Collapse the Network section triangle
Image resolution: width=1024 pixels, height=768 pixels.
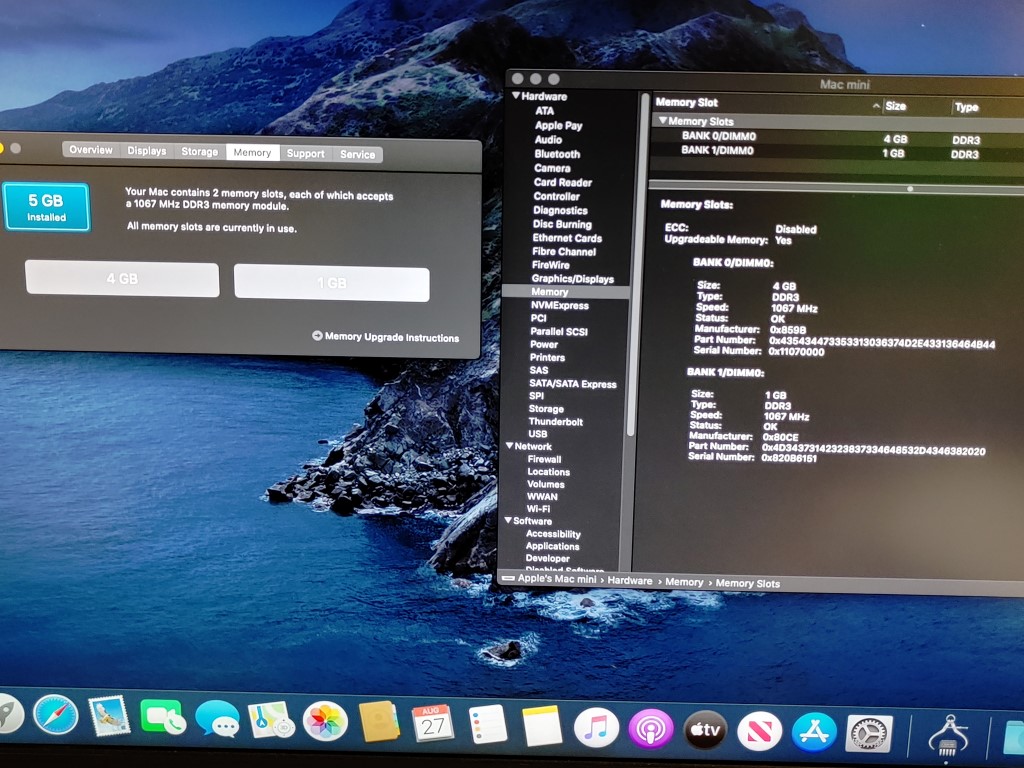pos(509,446)
